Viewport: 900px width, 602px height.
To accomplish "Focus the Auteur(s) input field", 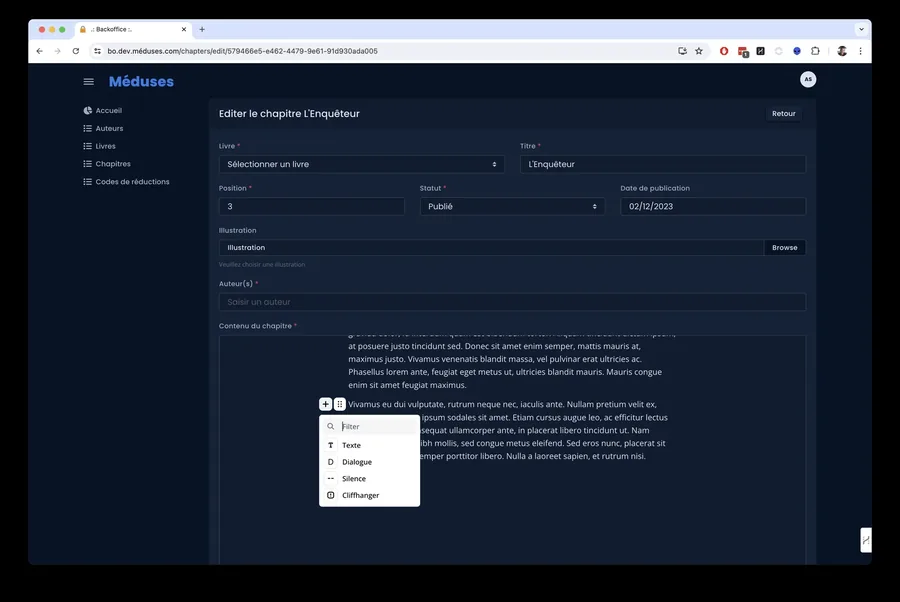I will 512,302.
